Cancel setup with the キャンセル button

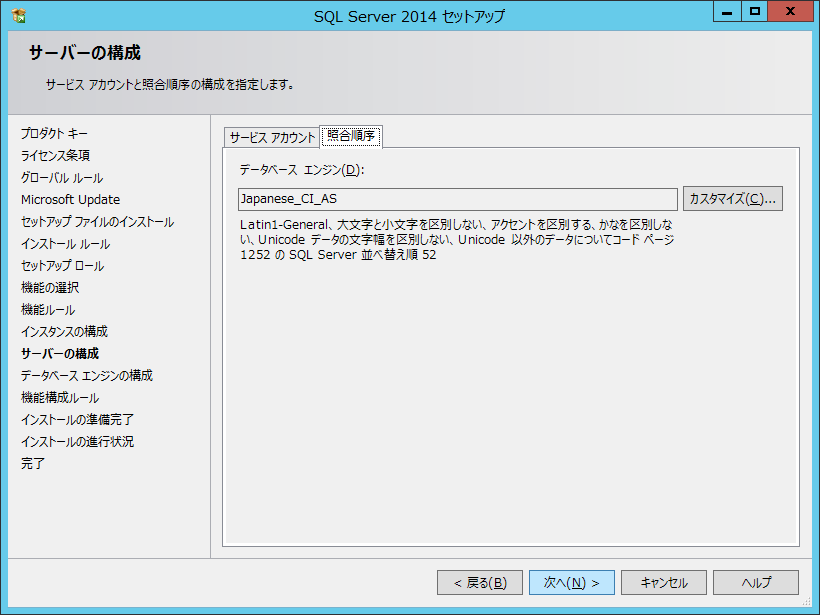point(663,583)
